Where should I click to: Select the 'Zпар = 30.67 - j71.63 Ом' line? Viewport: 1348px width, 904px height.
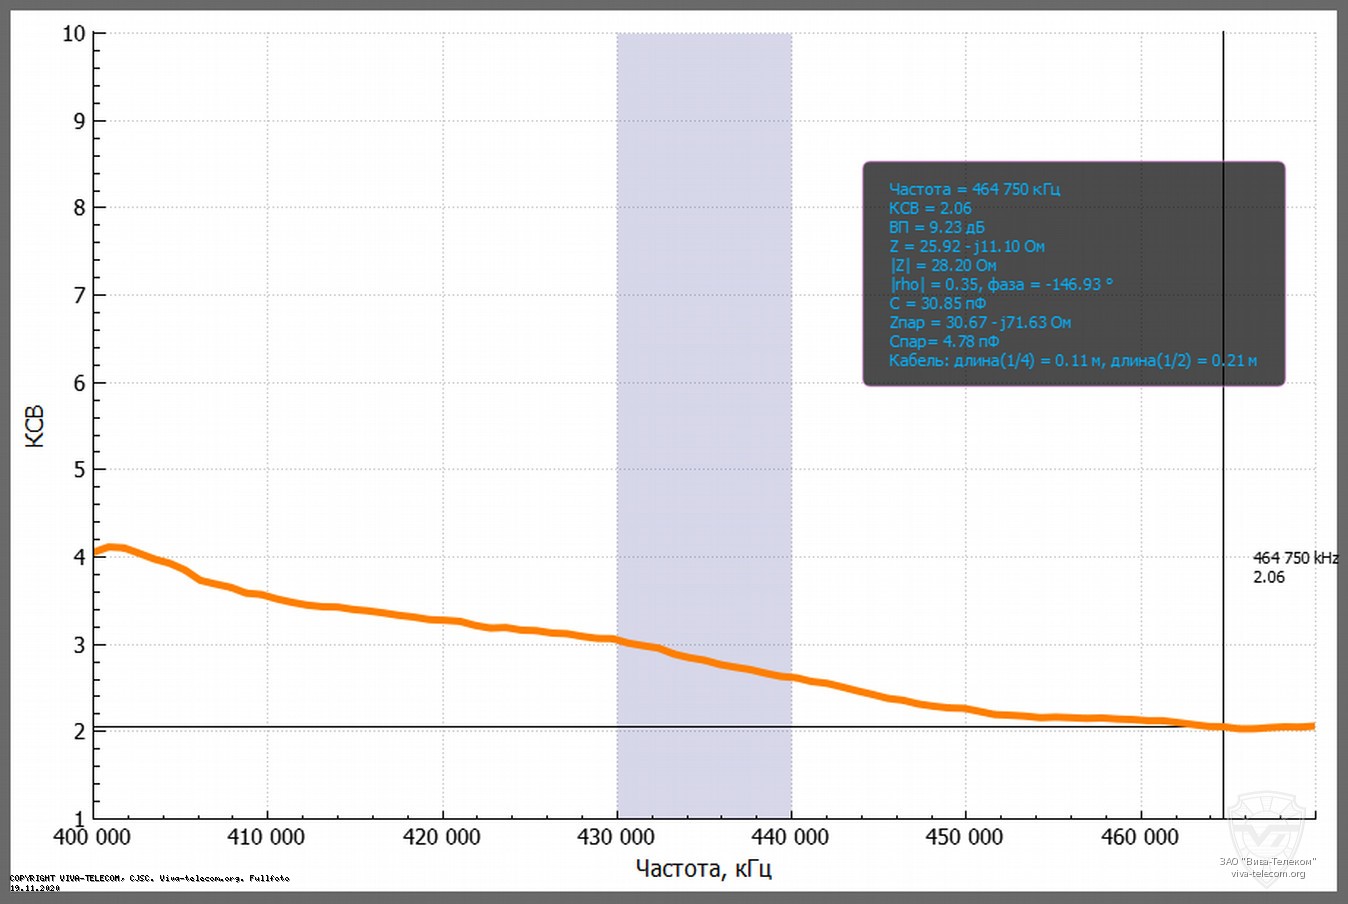pyautogui.click(x=979, y=322)
